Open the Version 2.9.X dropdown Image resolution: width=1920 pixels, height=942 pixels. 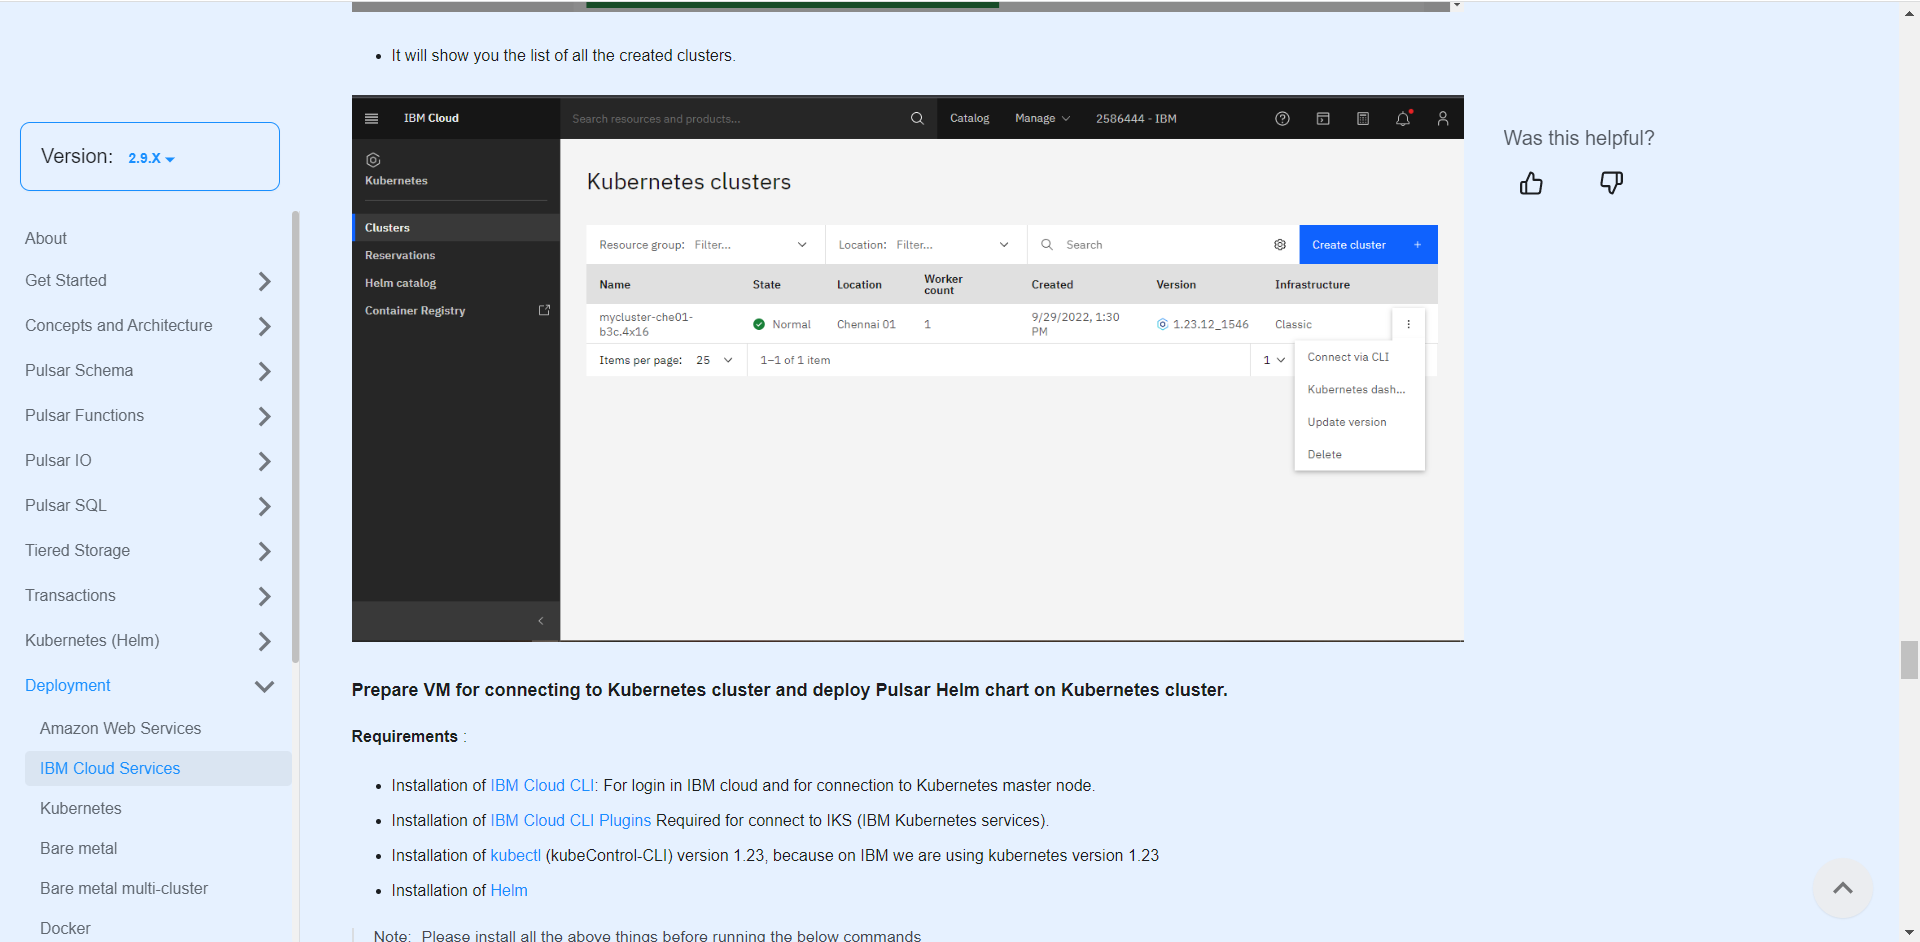(151, 158)
